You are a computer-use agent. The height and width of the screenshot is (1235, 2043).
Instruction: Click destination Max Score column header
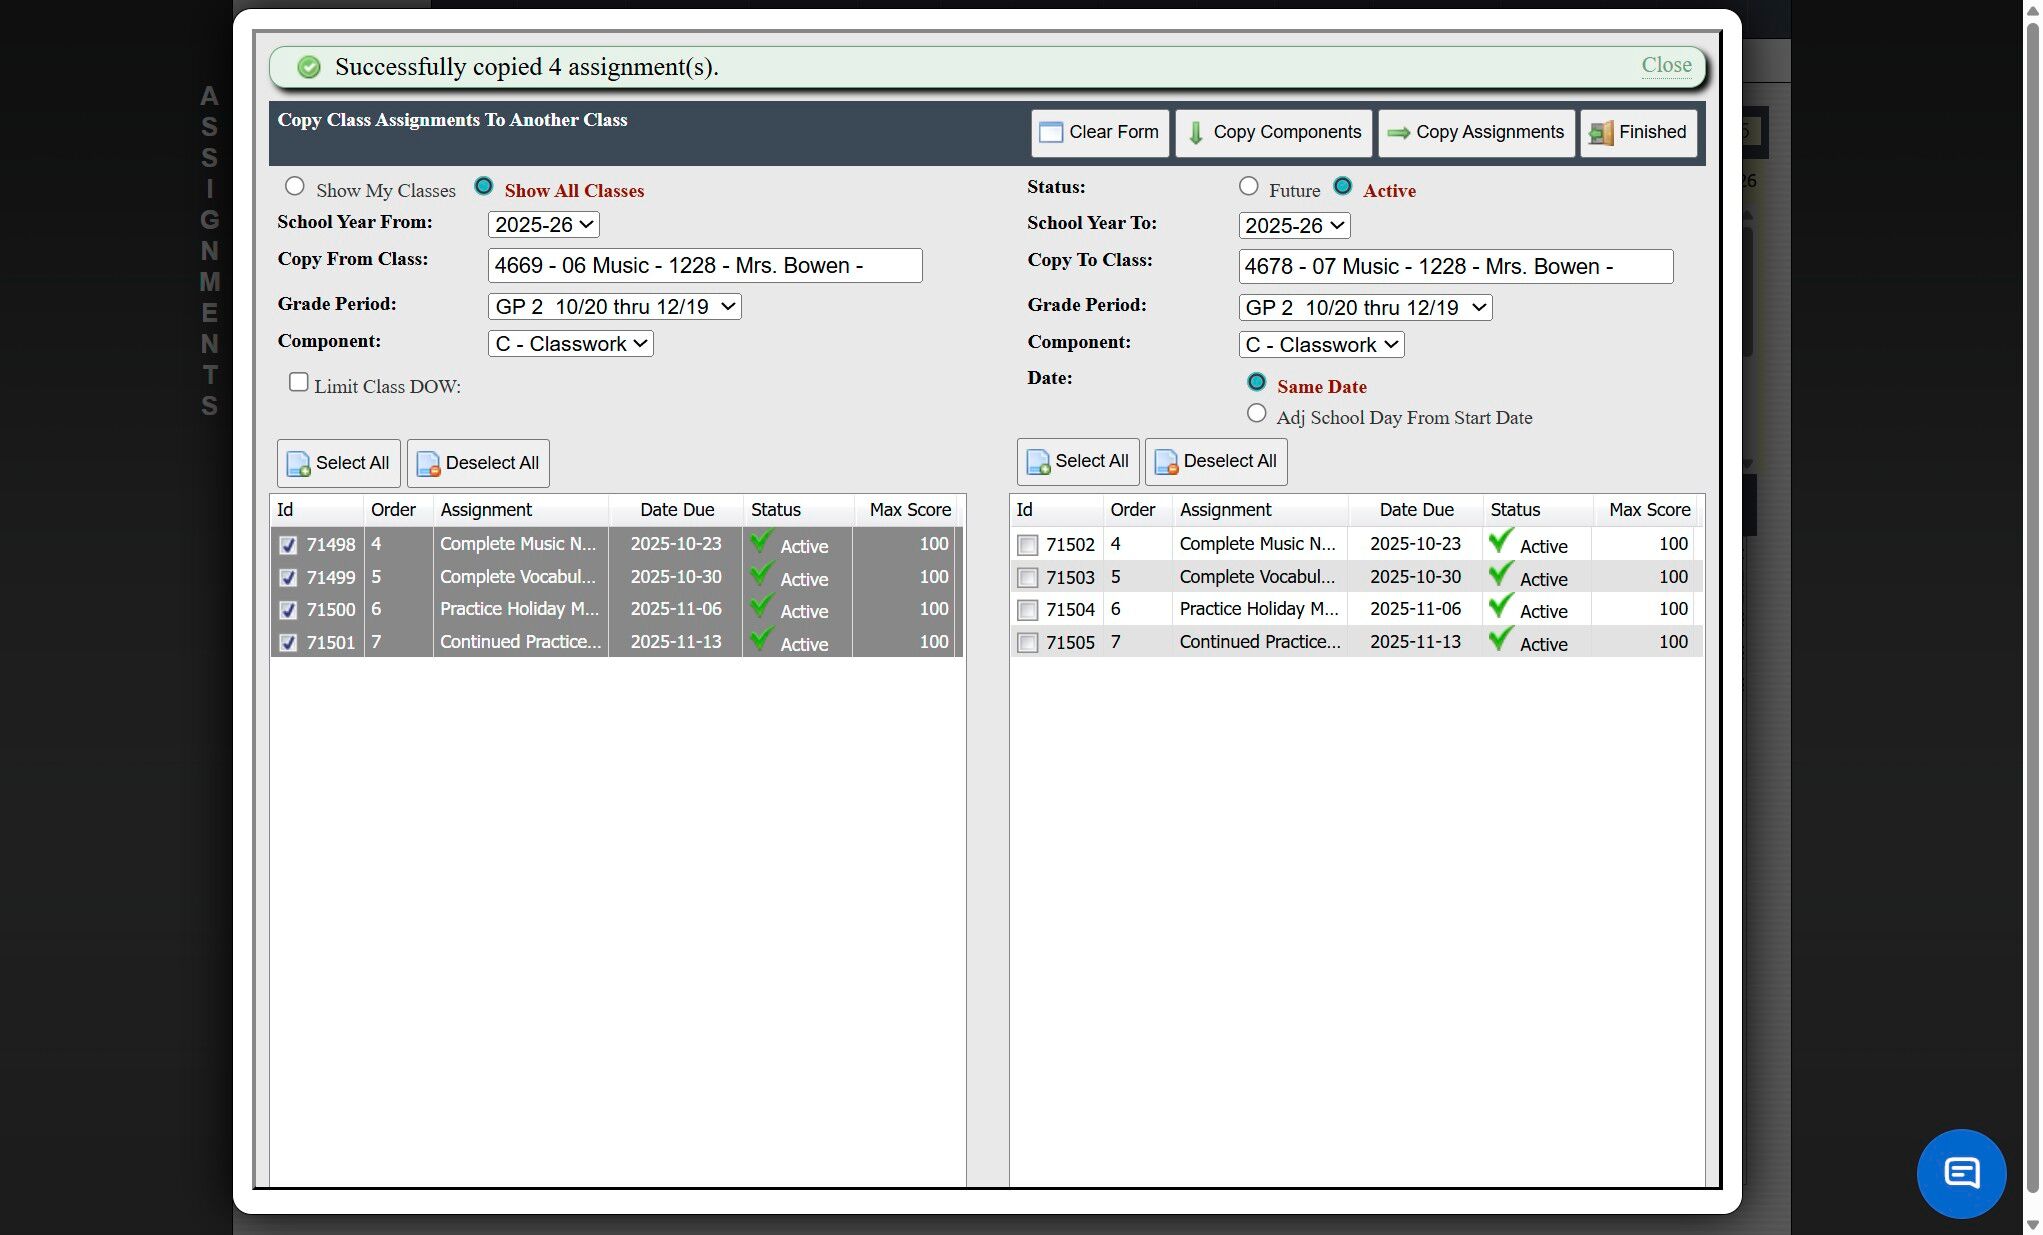tap(1648, 510)
